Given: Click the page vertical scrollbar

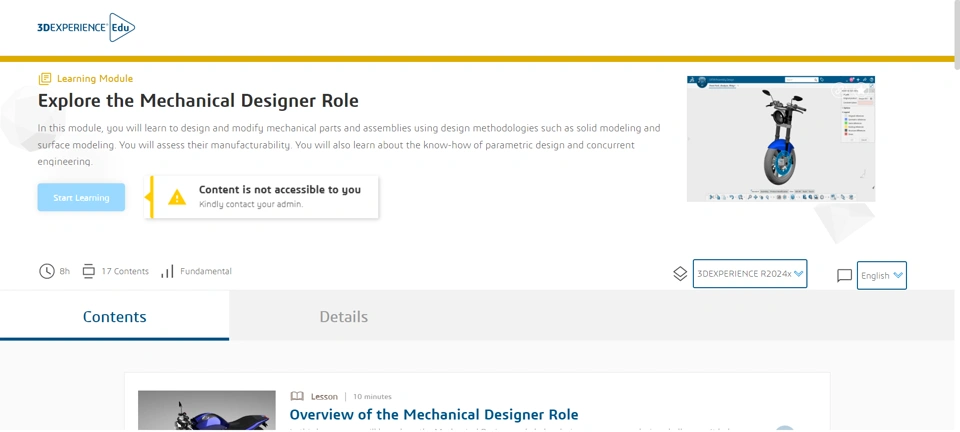Looking at the screenshot, I should pyautogui.click(x=956, y=40).
